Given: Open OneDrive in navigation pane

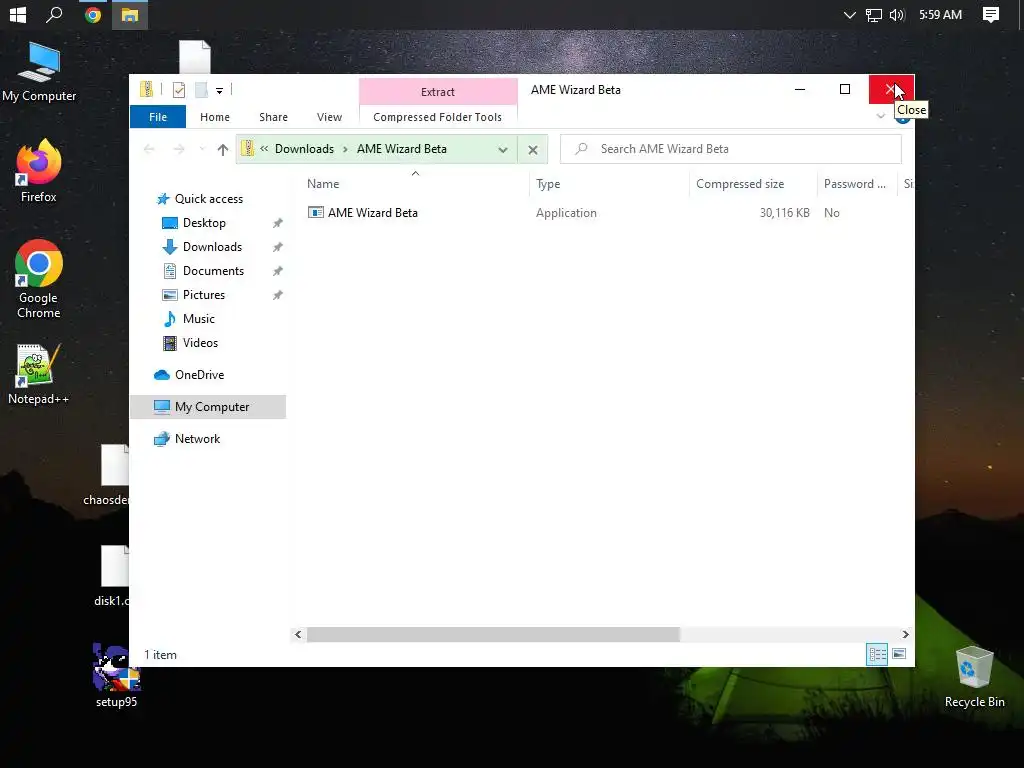Looking at the screenshot, I should tap(199, 375).
